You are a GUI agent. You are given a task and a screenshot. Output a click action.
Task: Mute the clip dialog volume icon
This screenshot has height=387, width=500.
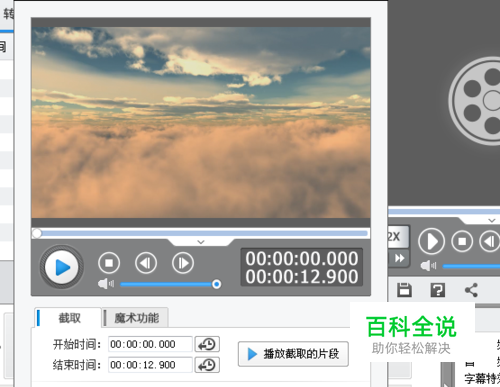[x=106, y=284]
